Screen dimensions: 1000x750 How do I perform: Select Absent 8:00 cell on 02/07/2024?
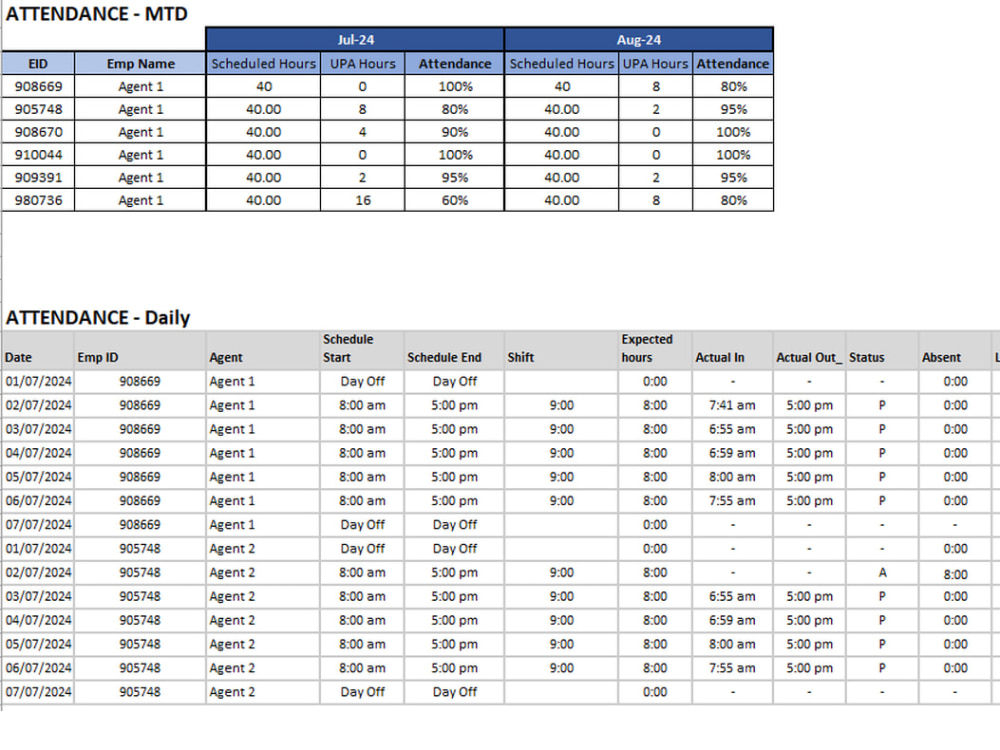[955, 573]
